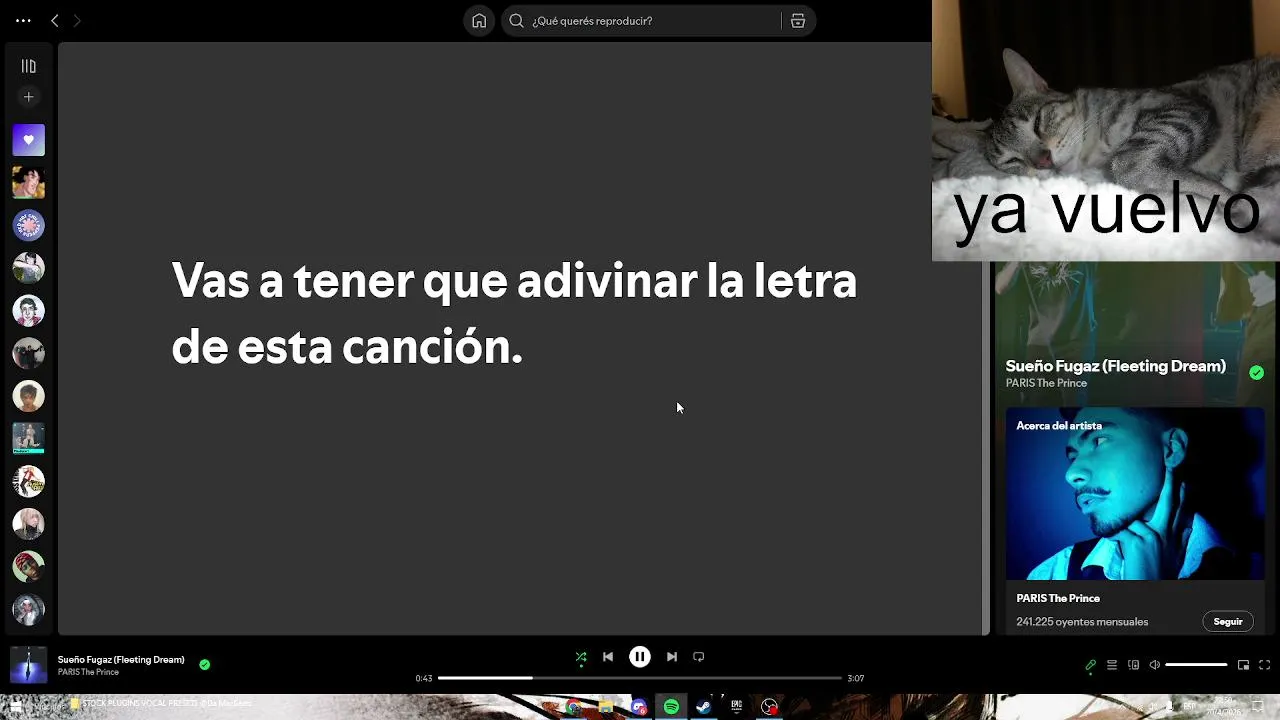Image resolution: width=1280 pixels, height=720 pixels.
Task: Open Steam from the taskbar
Action: [704, 707]
